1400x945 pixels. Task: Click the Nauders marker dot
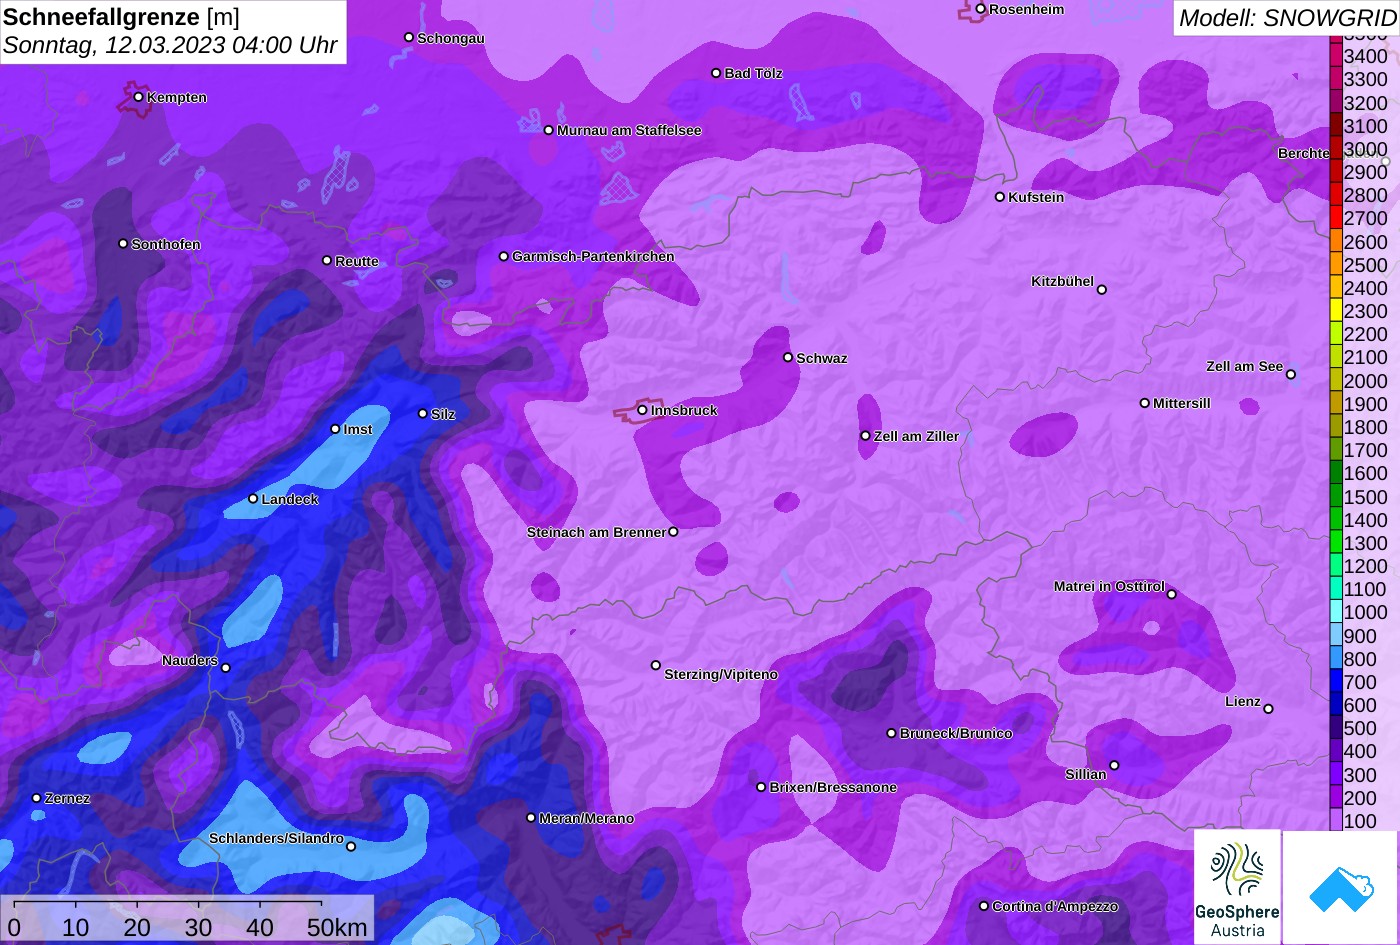(225, 668)
